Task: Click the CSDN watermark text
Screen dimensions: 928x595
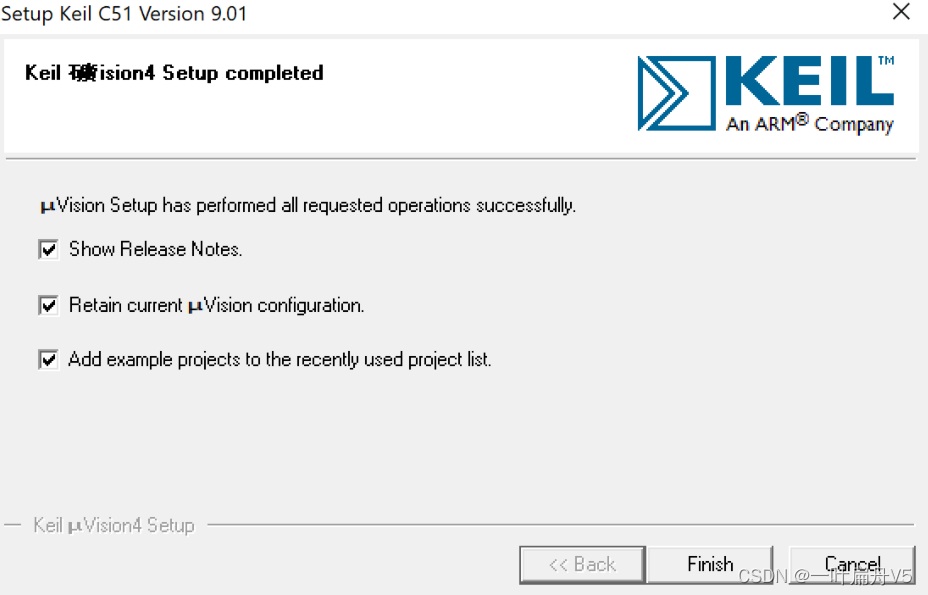Action: pyautogui.click(x=825, y=576)
